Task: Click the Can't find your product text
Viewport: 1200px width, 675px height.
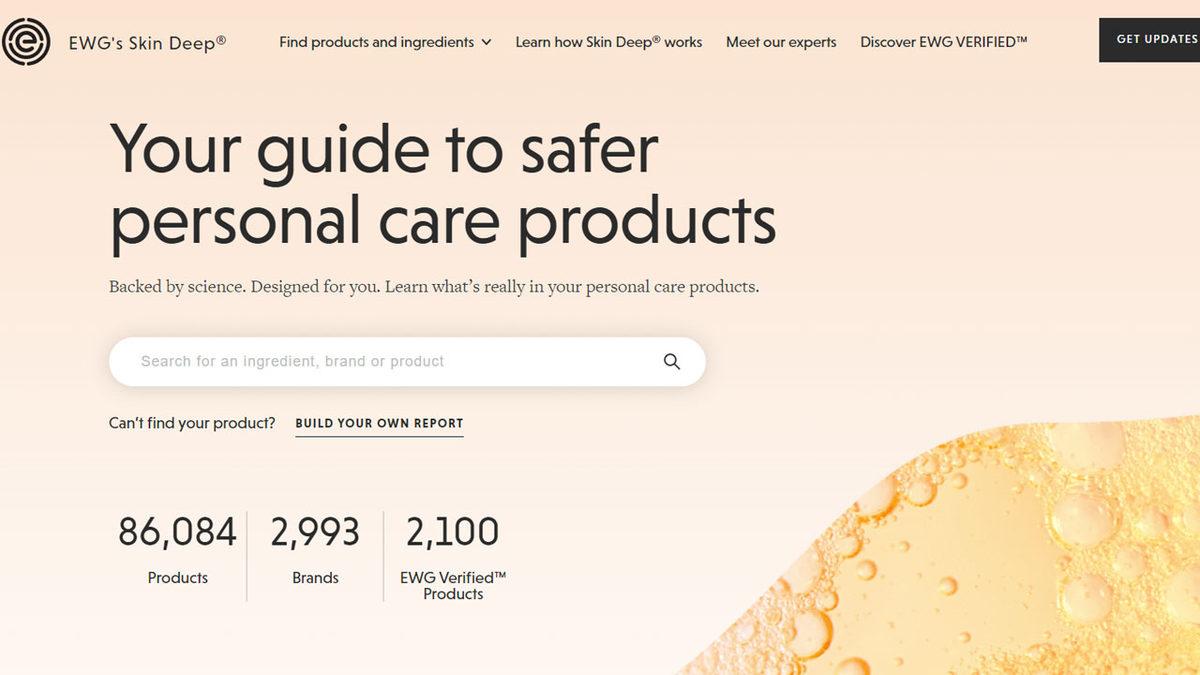Action: click(x=192, y=423)
